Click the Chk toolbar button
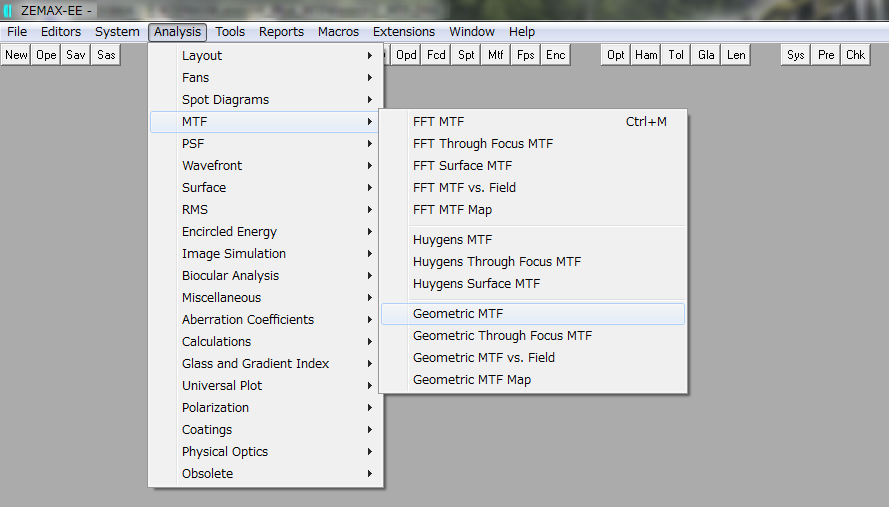This screenshot has width=889, height=507. point(856,55)
